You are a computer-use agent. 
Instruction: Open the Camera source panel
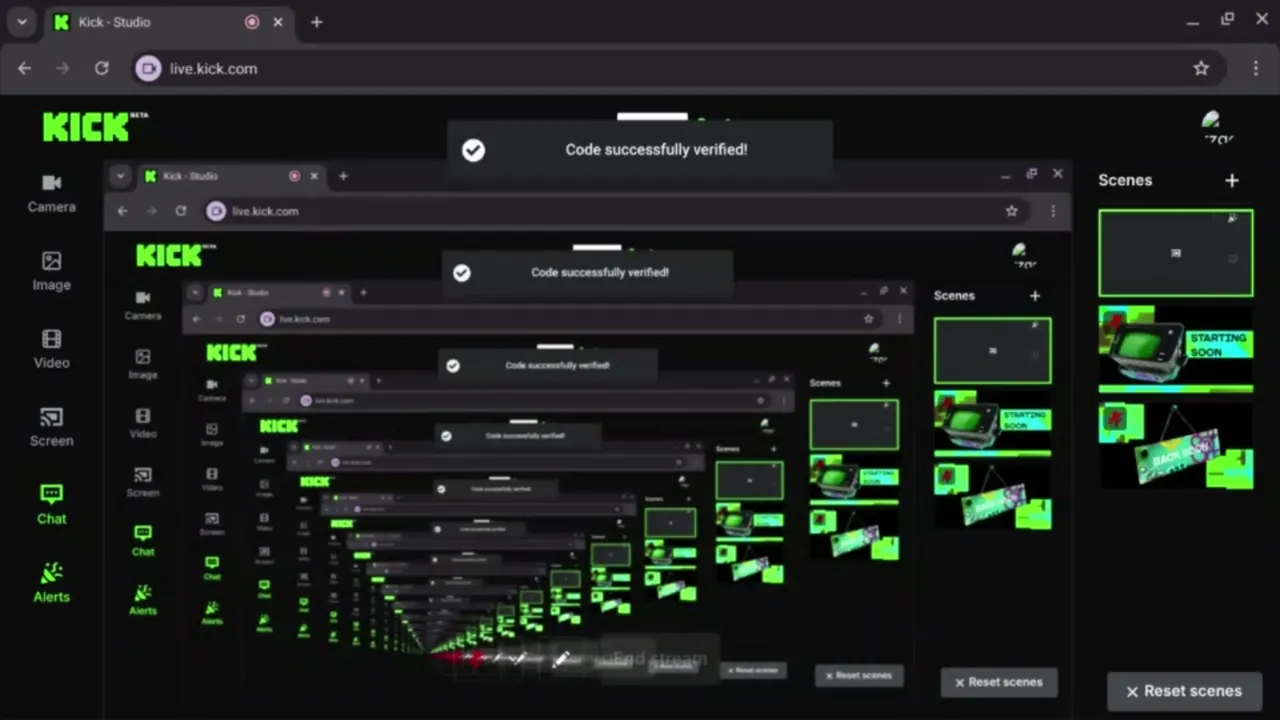tap(51, 193)
